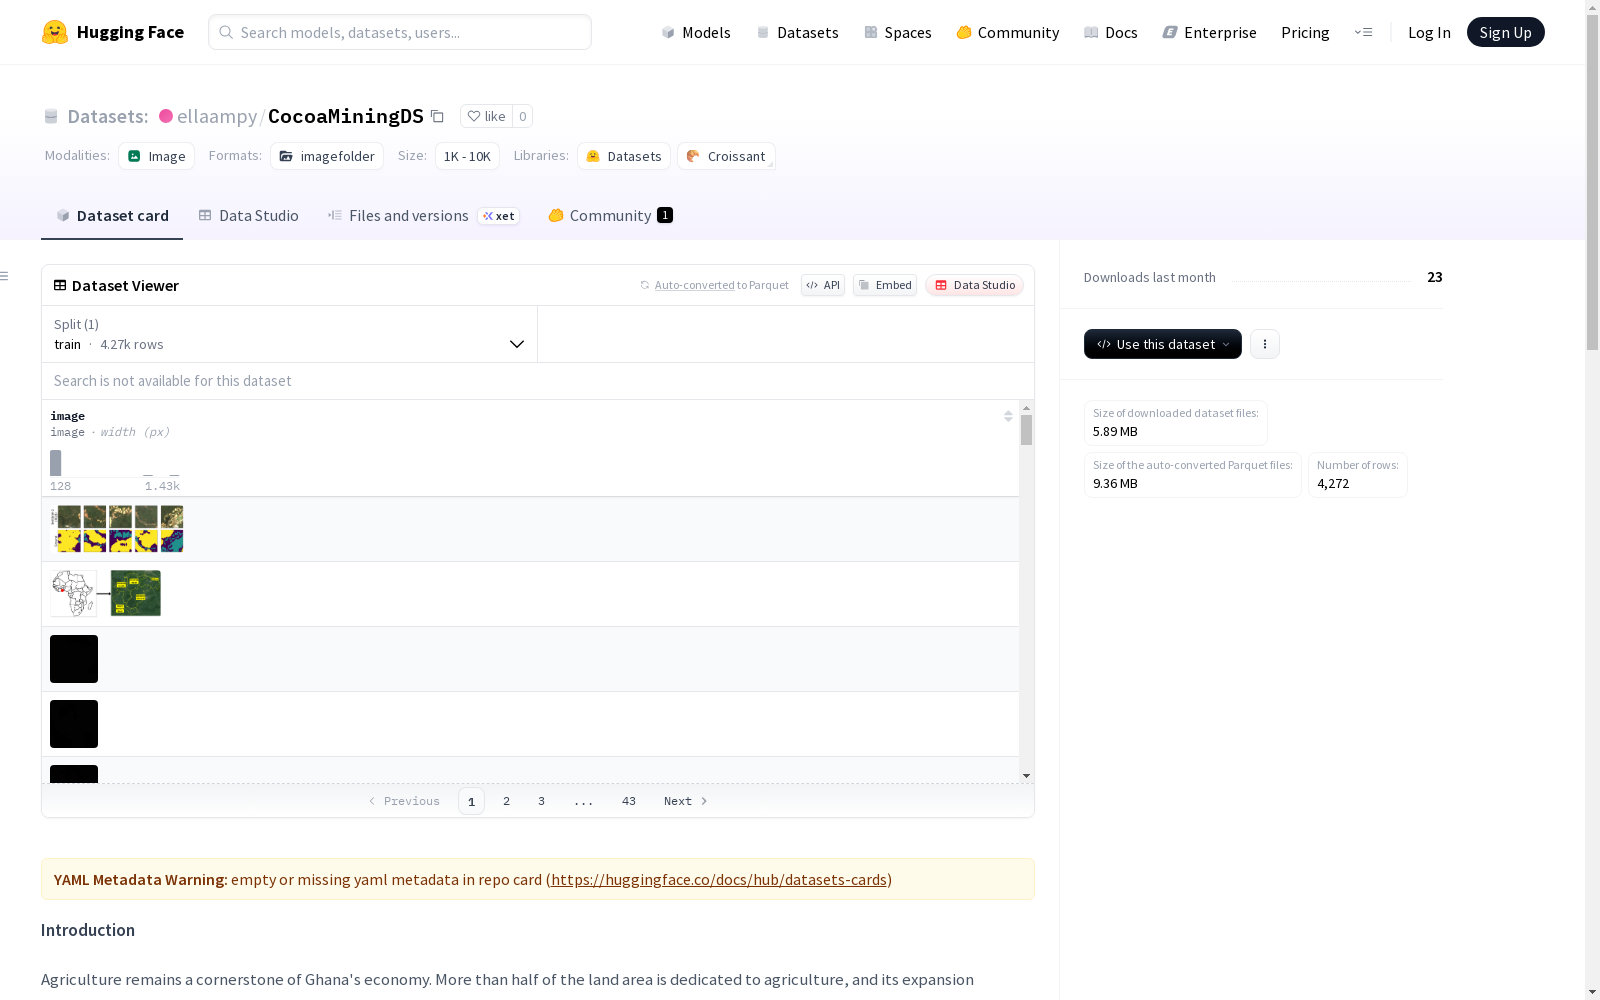Open the additional navigation menu icon
The image size is (1600, 1000).
point(1363,32)
